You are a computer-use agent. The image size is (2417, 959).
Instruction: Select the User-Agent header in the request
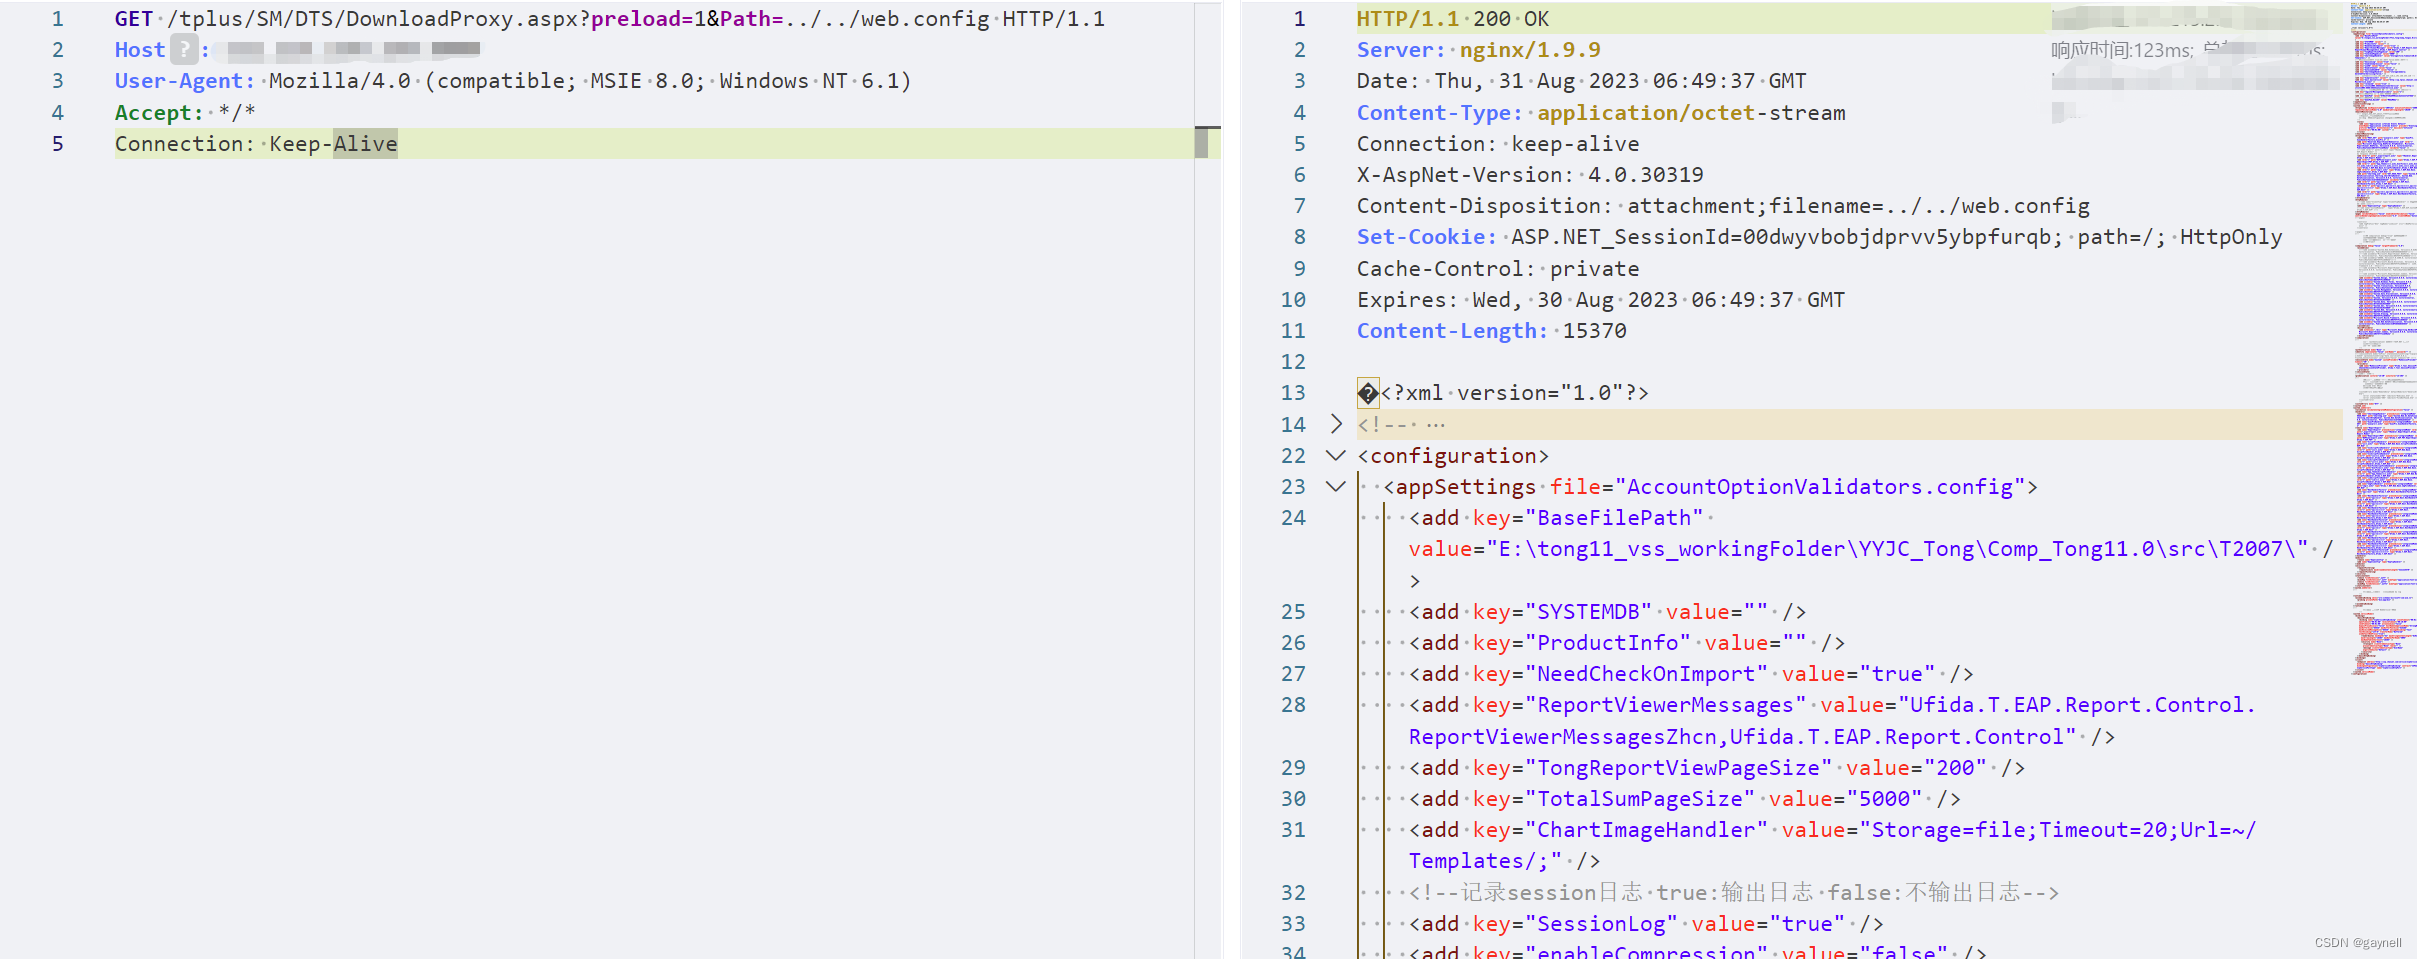[513, 81]
